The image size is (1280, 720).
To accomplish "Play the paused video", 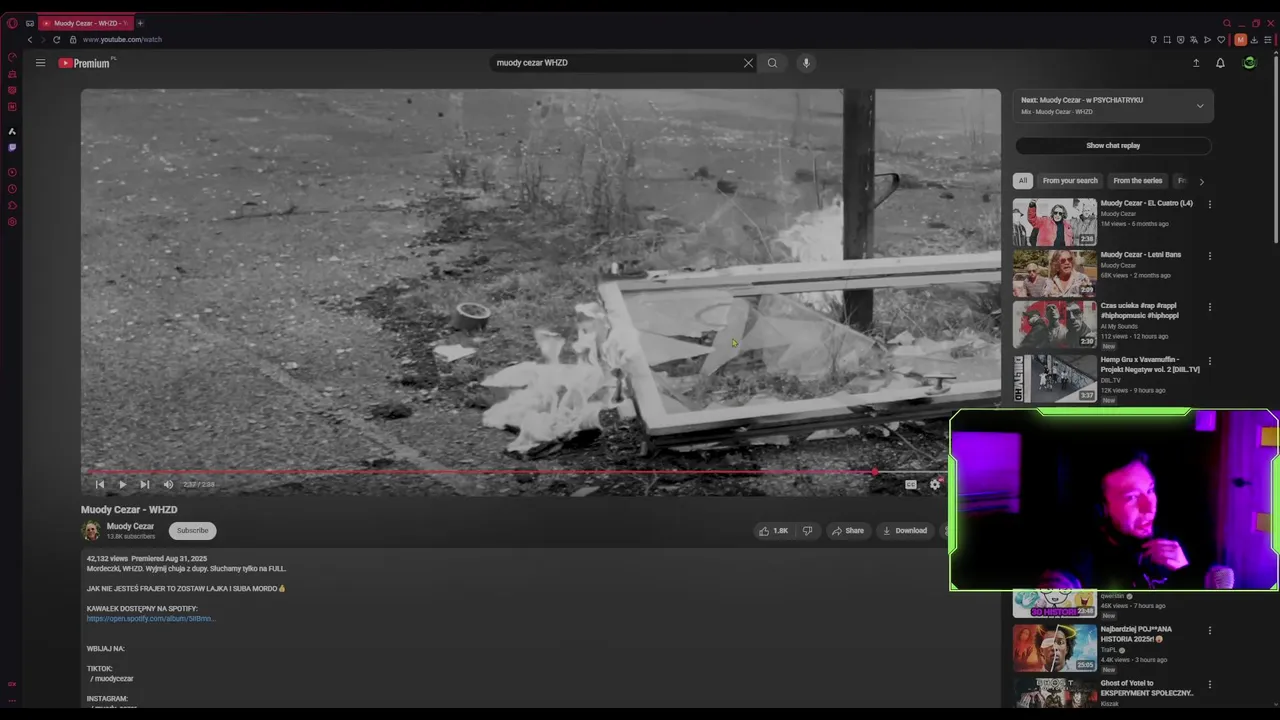I will point(122,484).
